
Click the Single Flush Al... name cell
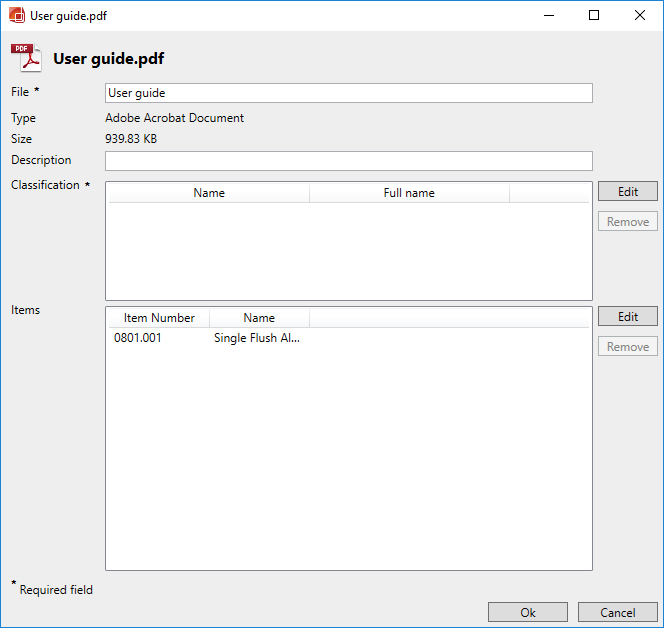tap(257, 338)
